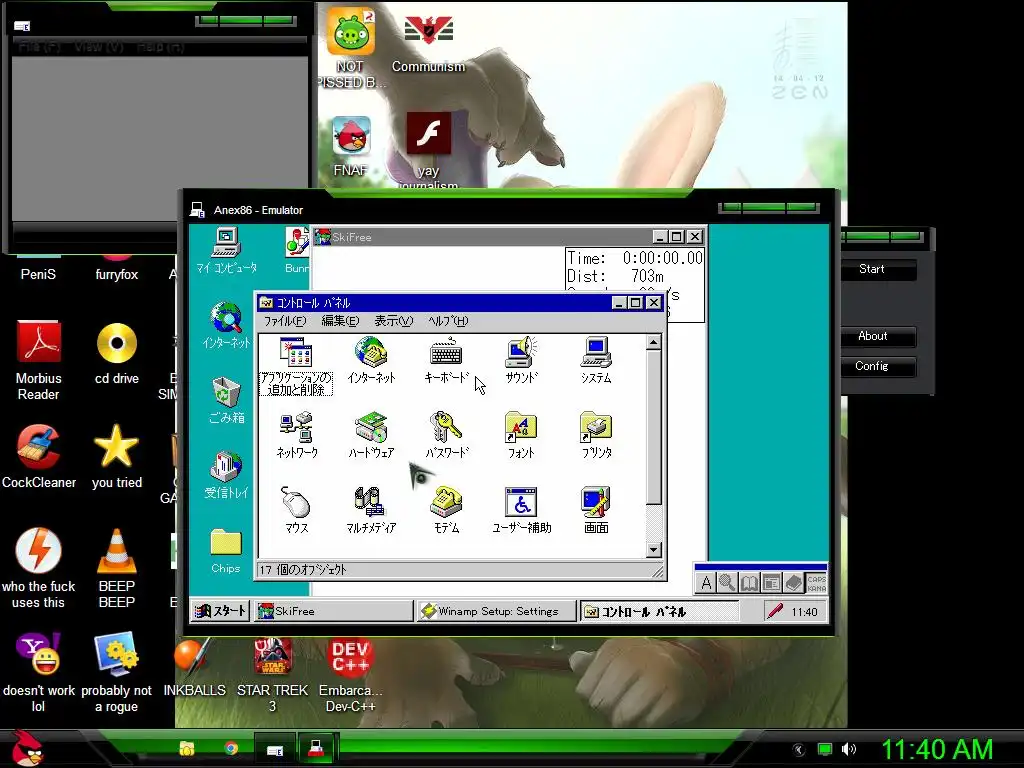This screenshot has width=1024, height=768.
Task: Select the you tried star icon
Action: point(117,456)
